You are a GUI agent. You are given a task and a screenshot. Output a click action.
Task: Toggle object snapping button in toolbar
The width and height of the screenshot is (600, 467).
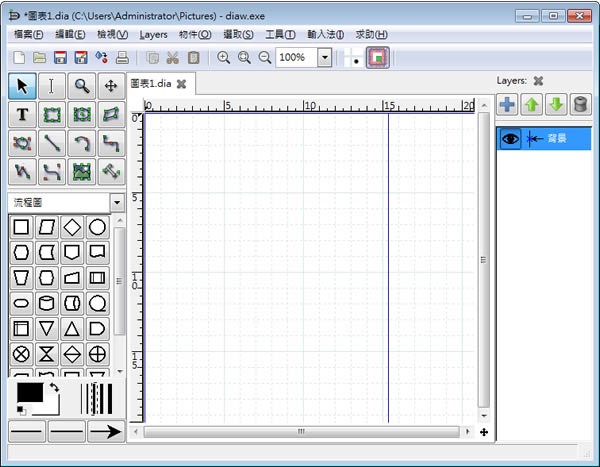(x=377, y=58)
